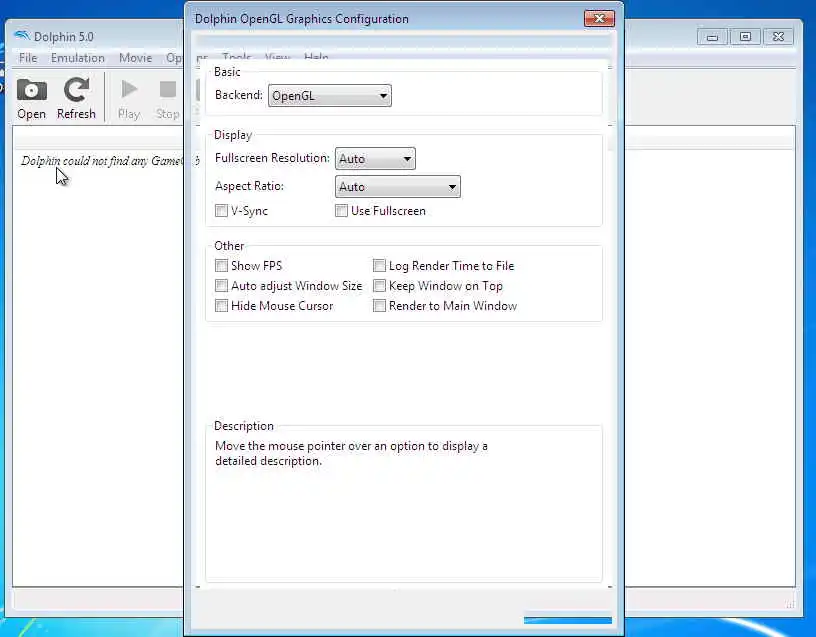Image resolution: width=816 pixels, height=637 pixels.
Task: Close the Graphics Configuration dialog
Action: tap(600, 19)
